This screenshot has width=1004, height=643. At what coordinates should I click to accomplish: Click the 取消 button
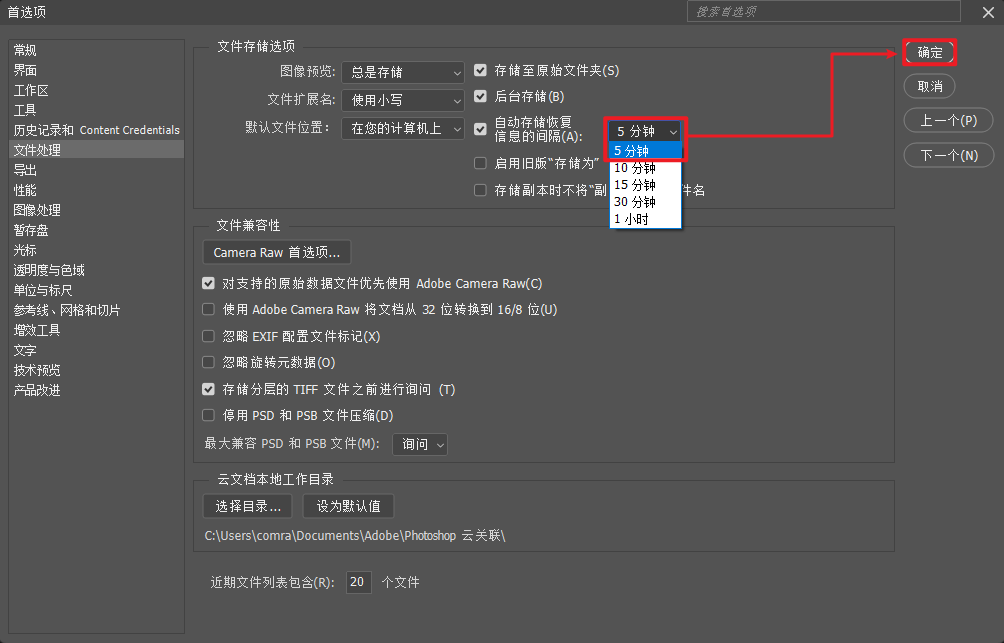click(930, 86)
